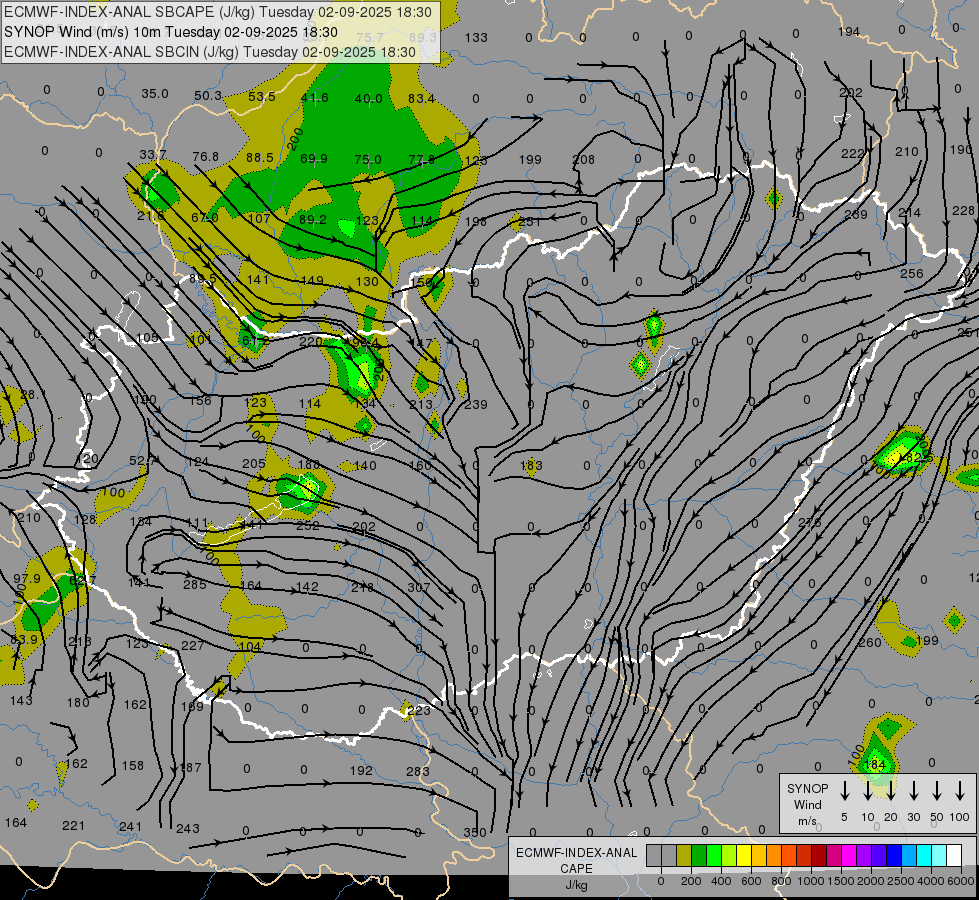979x900 pixels.
Task: Click the map value 35.0
Action: click(x=154, y=94)
